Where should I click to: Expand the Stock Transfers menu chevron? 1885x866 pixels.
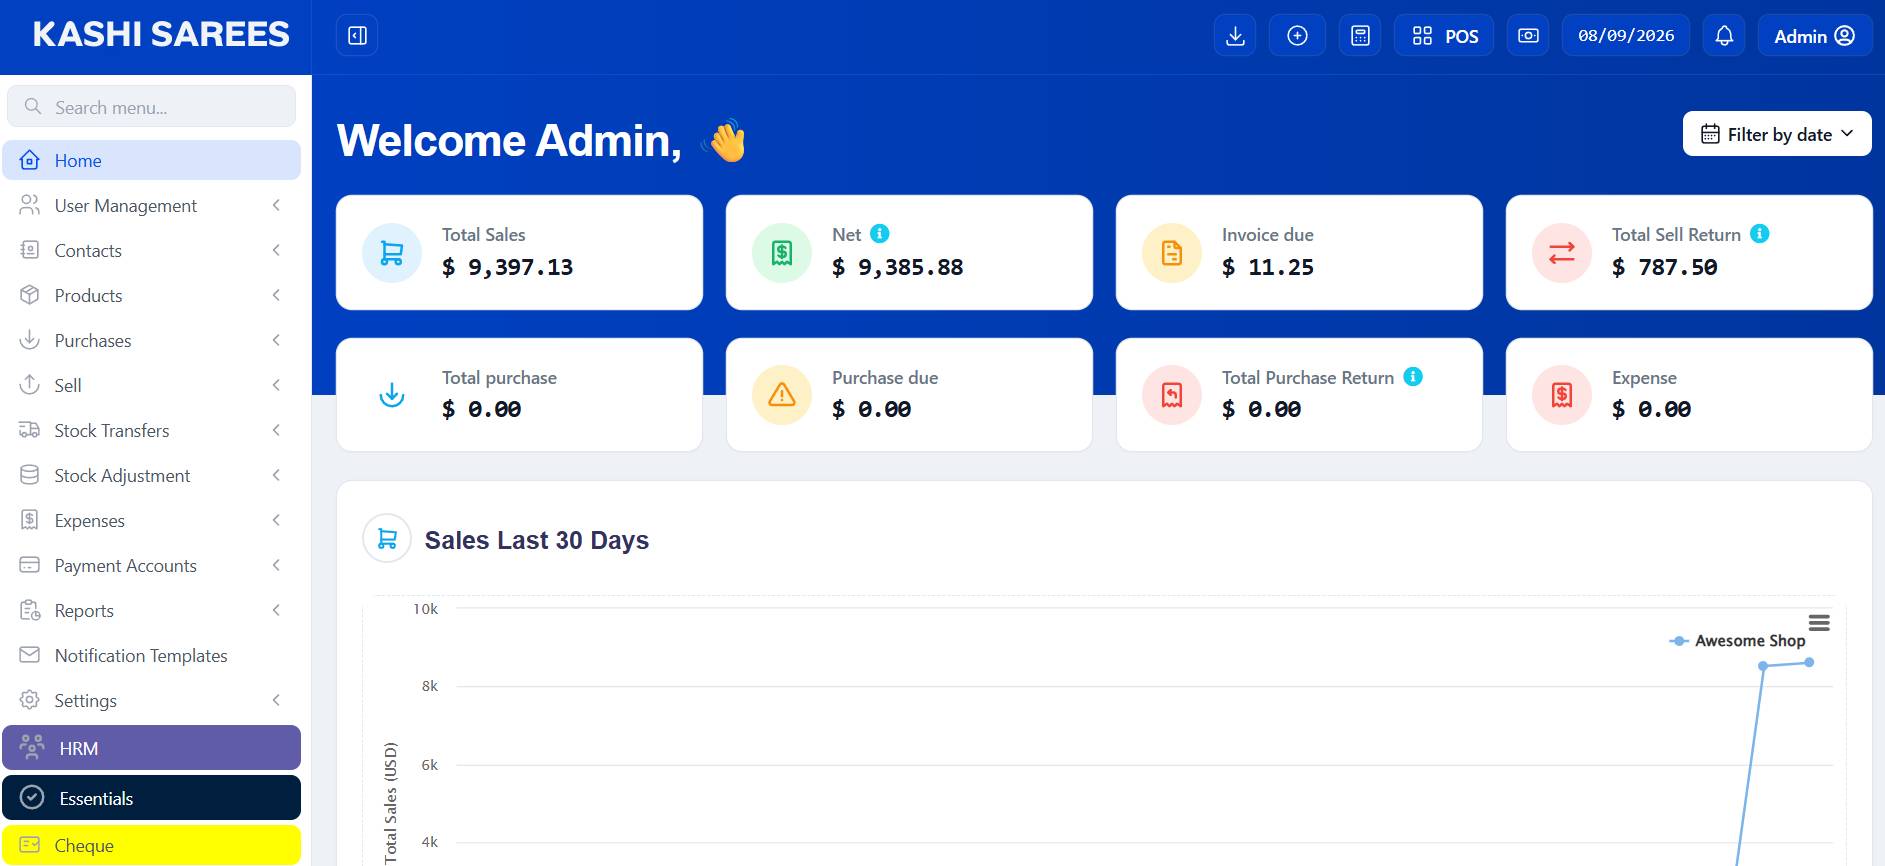click(x=276, y=430)
